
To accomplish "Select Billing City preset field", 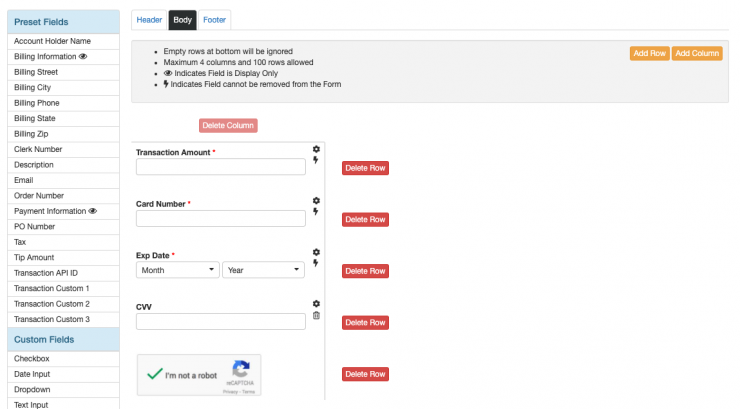I will pyautogui.click(x=63, y=88).
